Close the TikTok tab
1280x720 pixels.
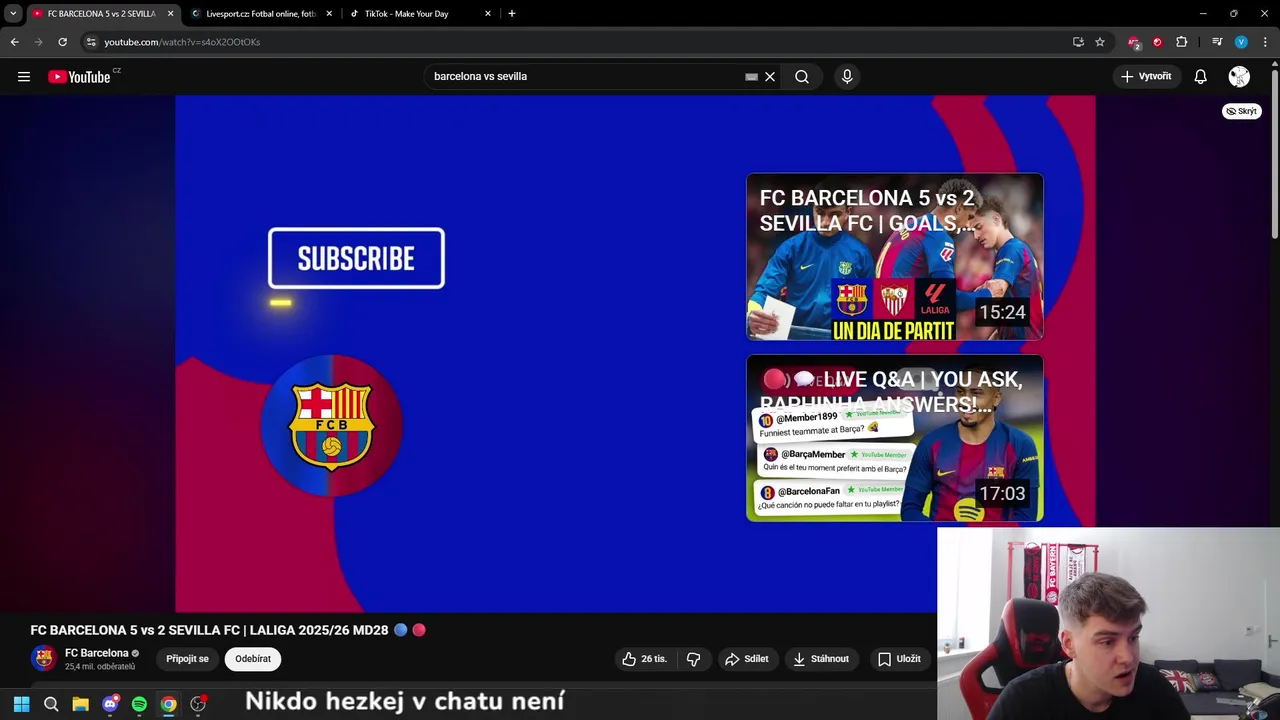click(x=488, y=14)
